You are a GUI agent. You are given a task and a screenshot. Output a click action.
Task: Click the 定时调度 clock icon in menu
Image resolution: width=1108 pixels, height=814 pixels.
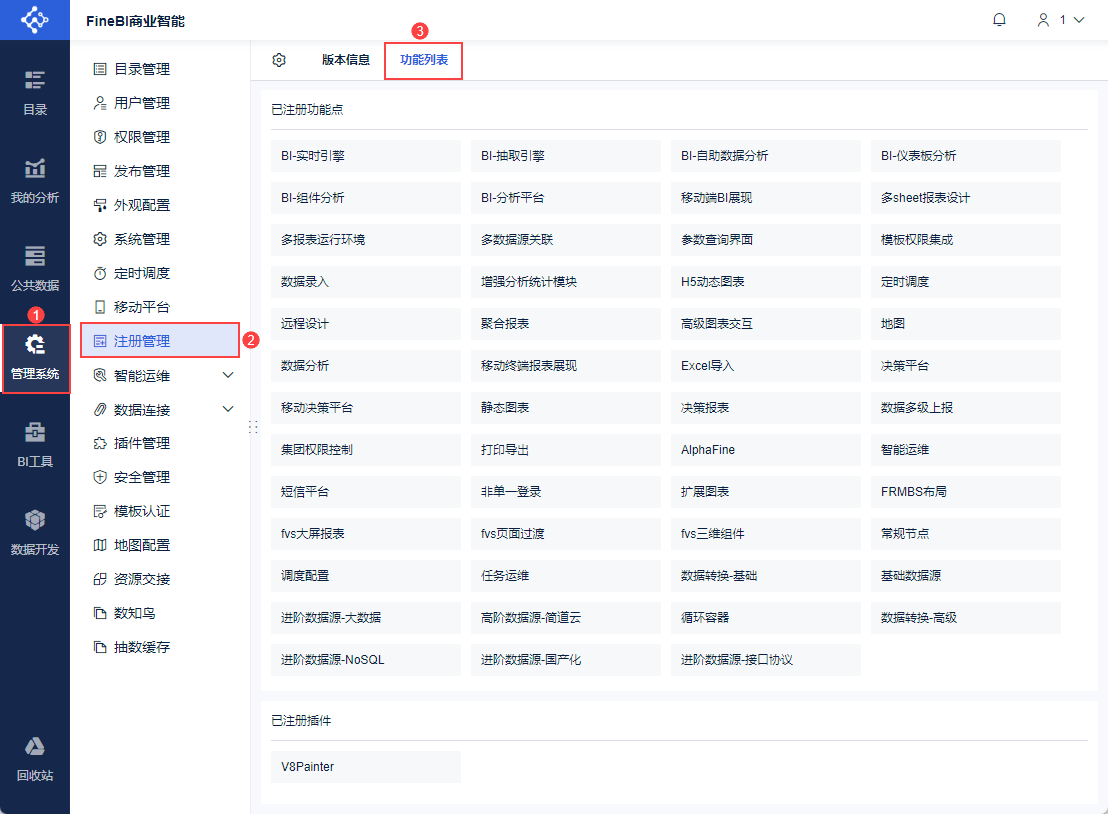[x=100, y=273]
